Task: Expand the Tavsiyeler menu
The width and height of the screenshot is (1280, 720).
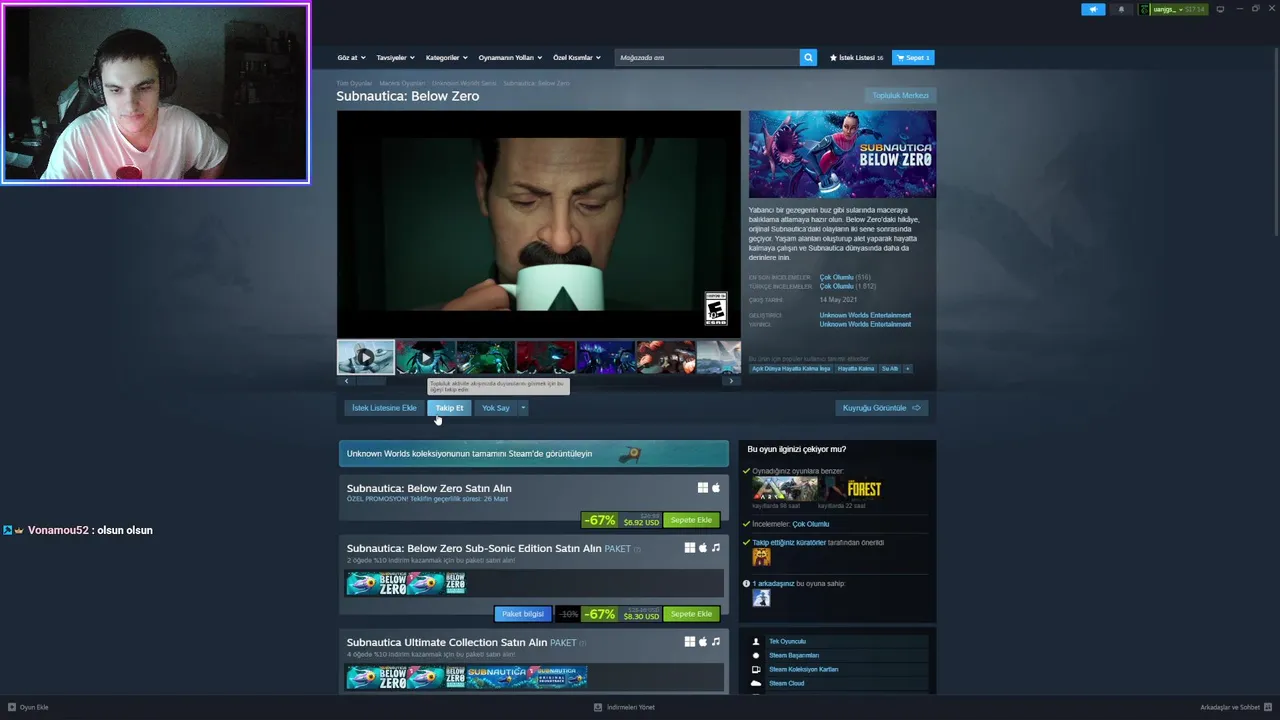Action: click(x=395, y=58)
